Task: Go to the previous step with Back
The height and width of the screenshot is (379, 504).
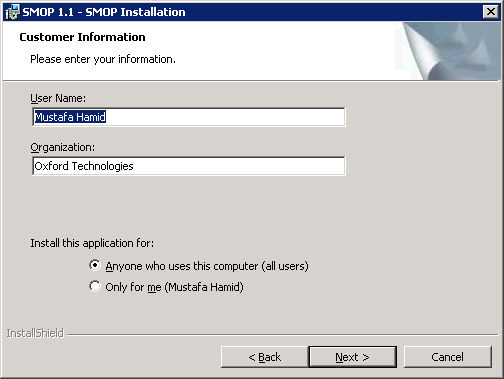Action: click(x=264, y=357)
